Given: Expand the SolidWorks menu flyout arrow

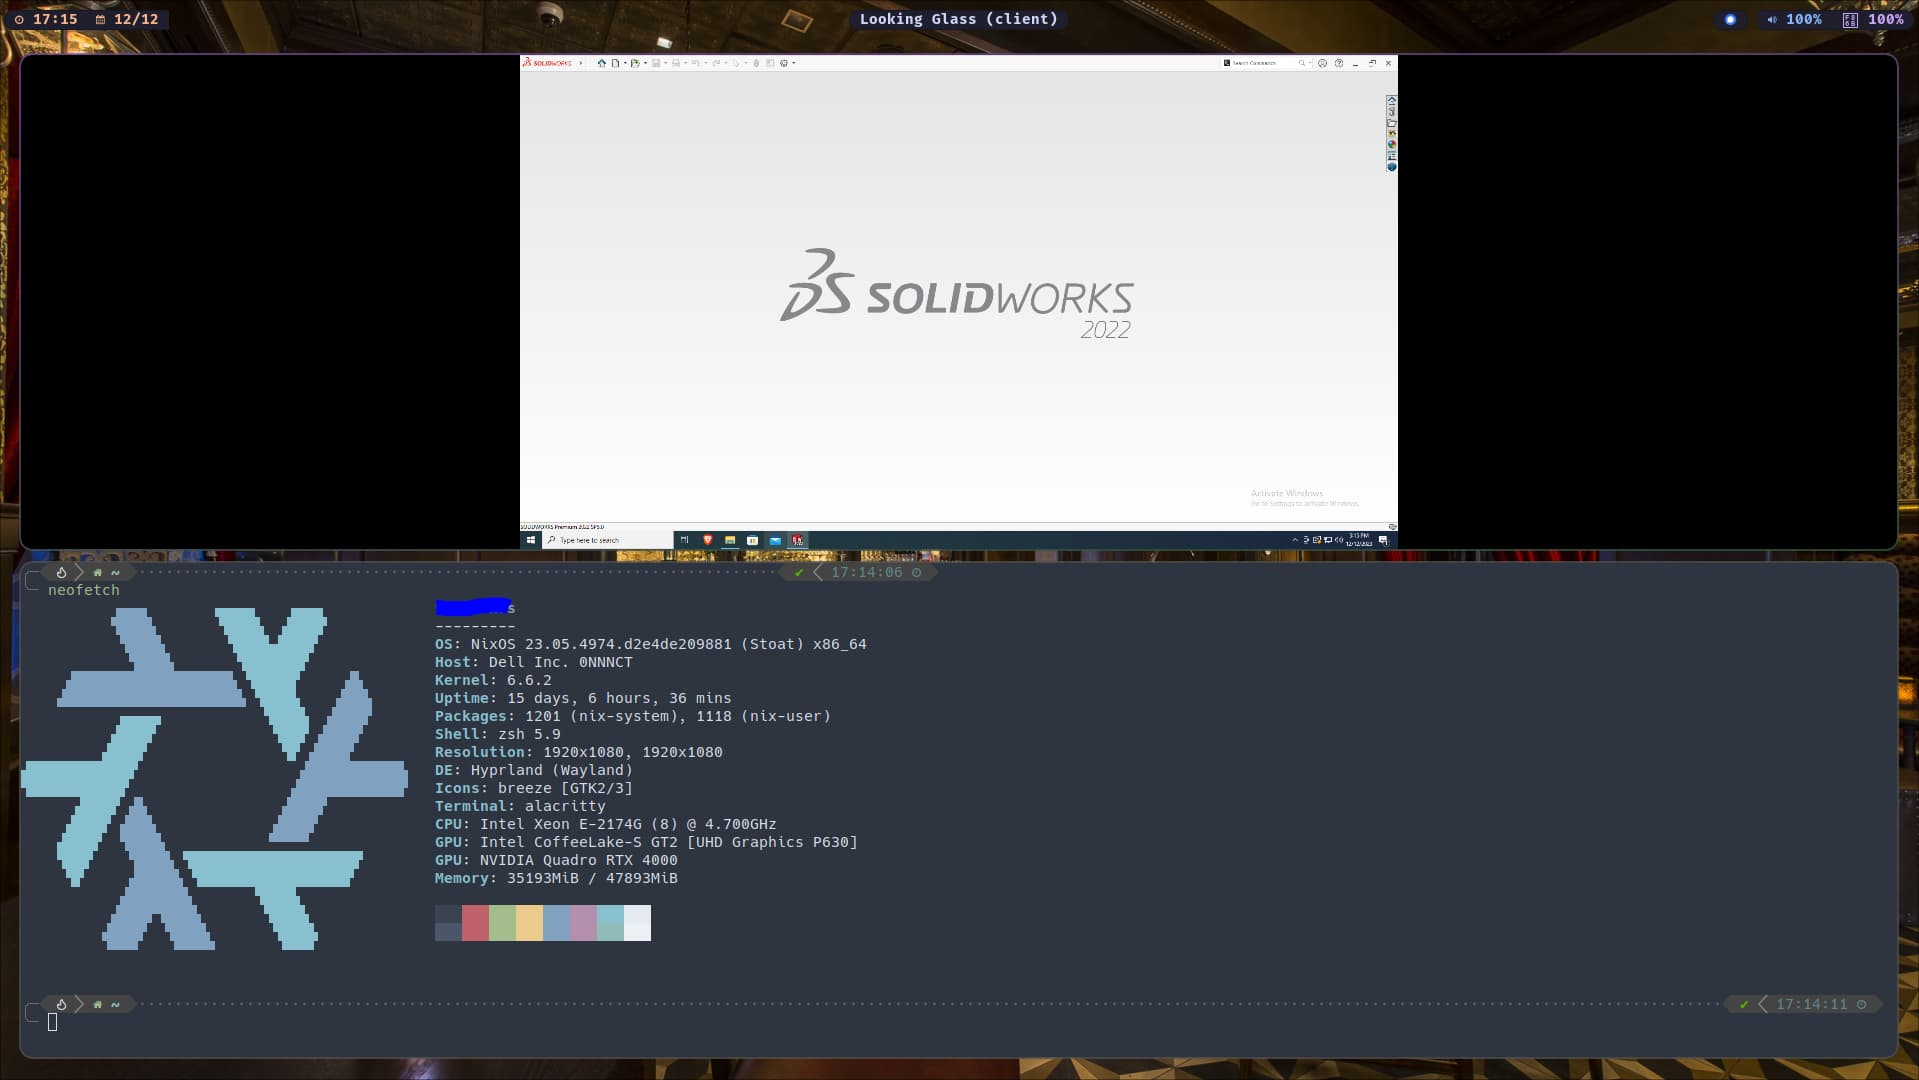Looking at the screenshot, I should pyautogui.click(x=581, y=63).
